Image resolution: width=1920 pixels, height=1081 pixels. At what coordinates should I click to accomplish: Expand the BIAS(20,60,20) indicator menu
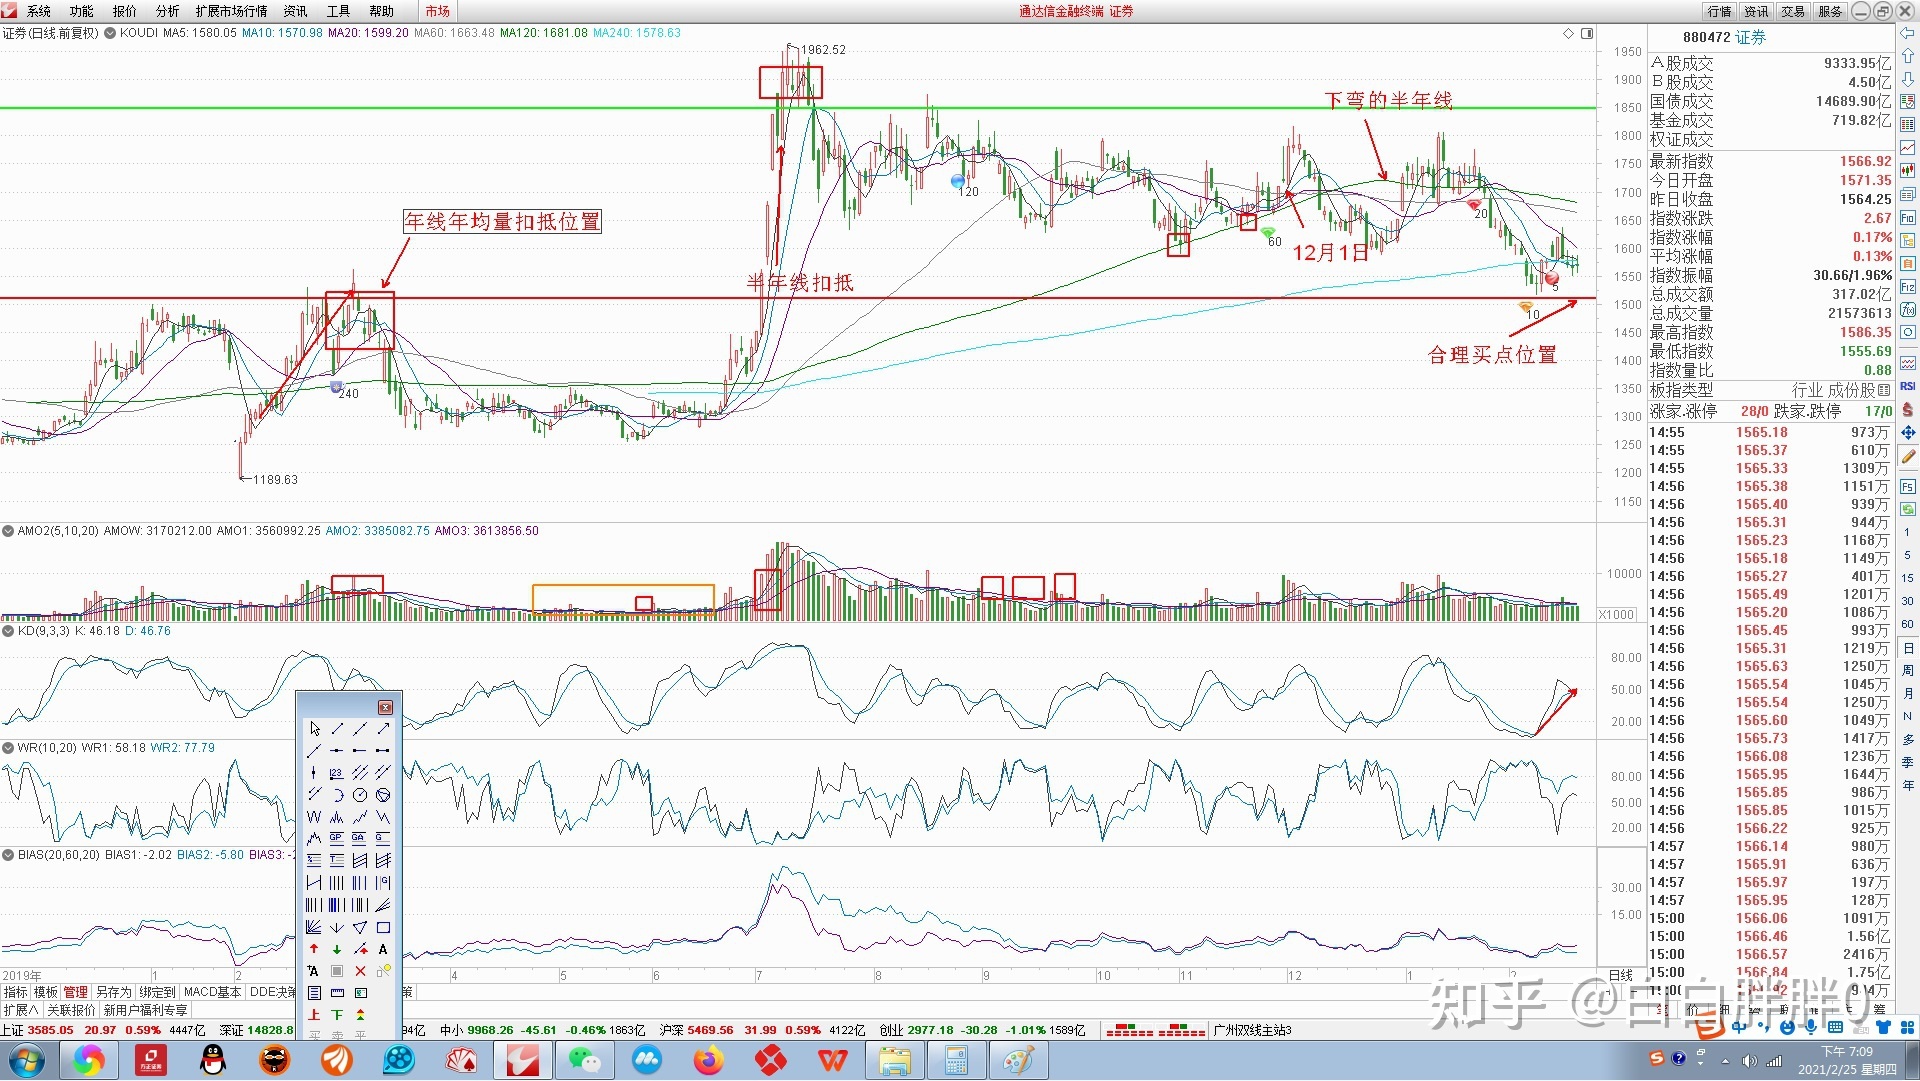click(x=8, y=855)
